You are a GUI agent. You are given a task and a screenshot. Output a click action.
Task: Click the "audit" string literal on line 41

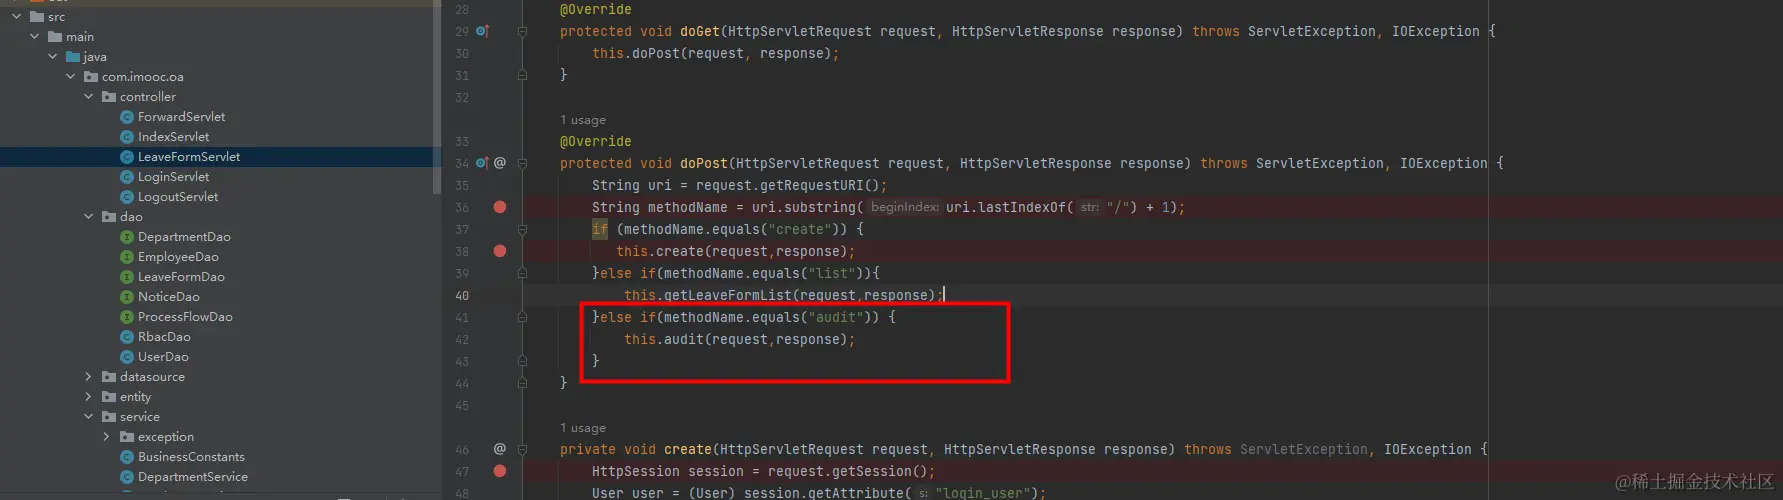[x=835, y=317]
